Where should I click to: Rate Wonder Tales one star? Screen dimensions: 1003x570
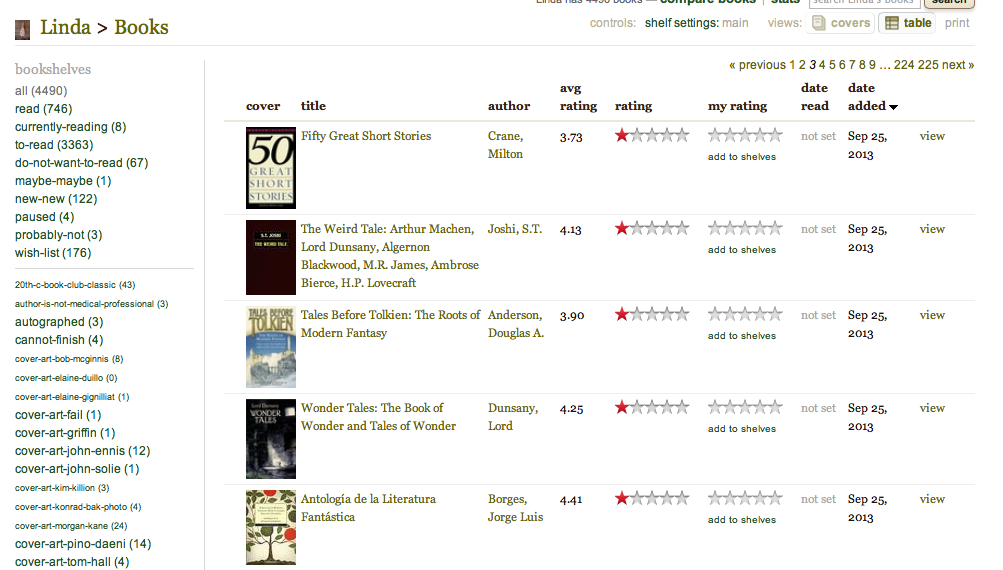[715, 407]
